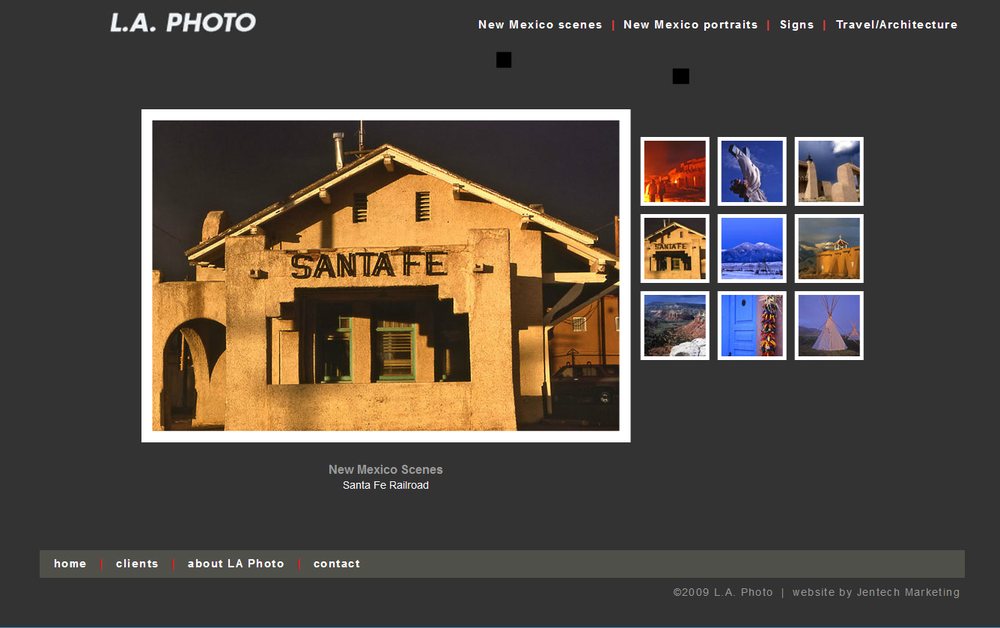
Task: Select the adobe church with clouds thumbnail
Action: coord(829,172)
